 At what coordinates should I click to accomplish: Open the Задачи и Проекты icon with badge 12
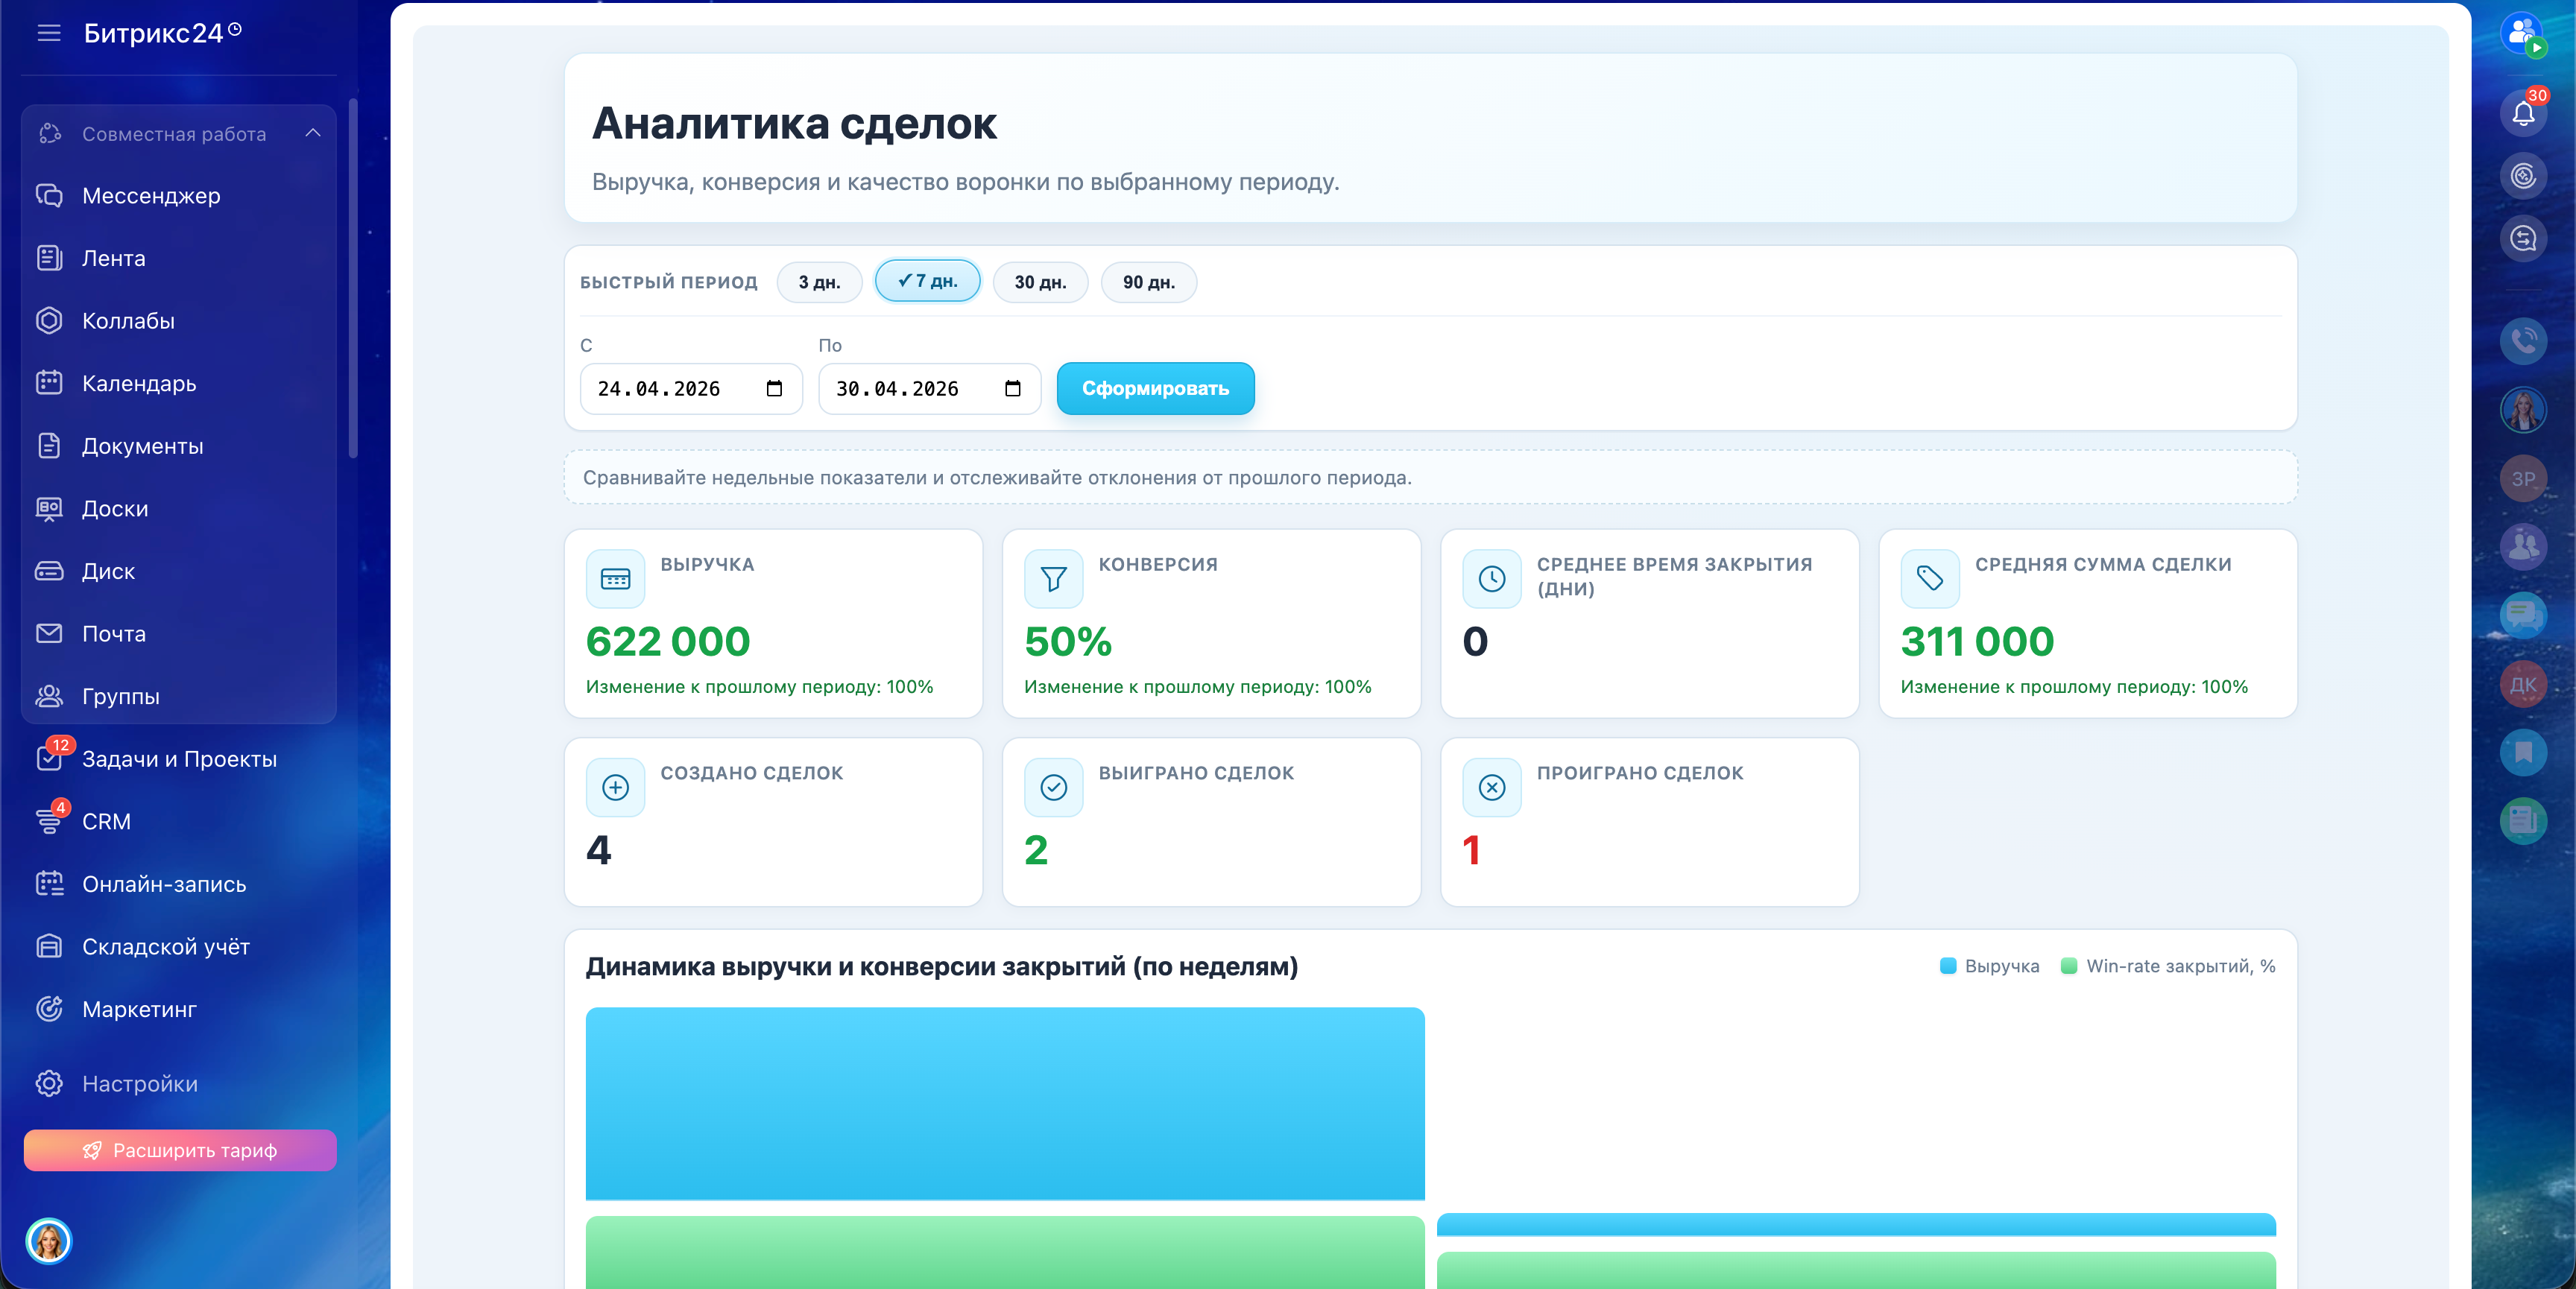[x=49, y=759]
